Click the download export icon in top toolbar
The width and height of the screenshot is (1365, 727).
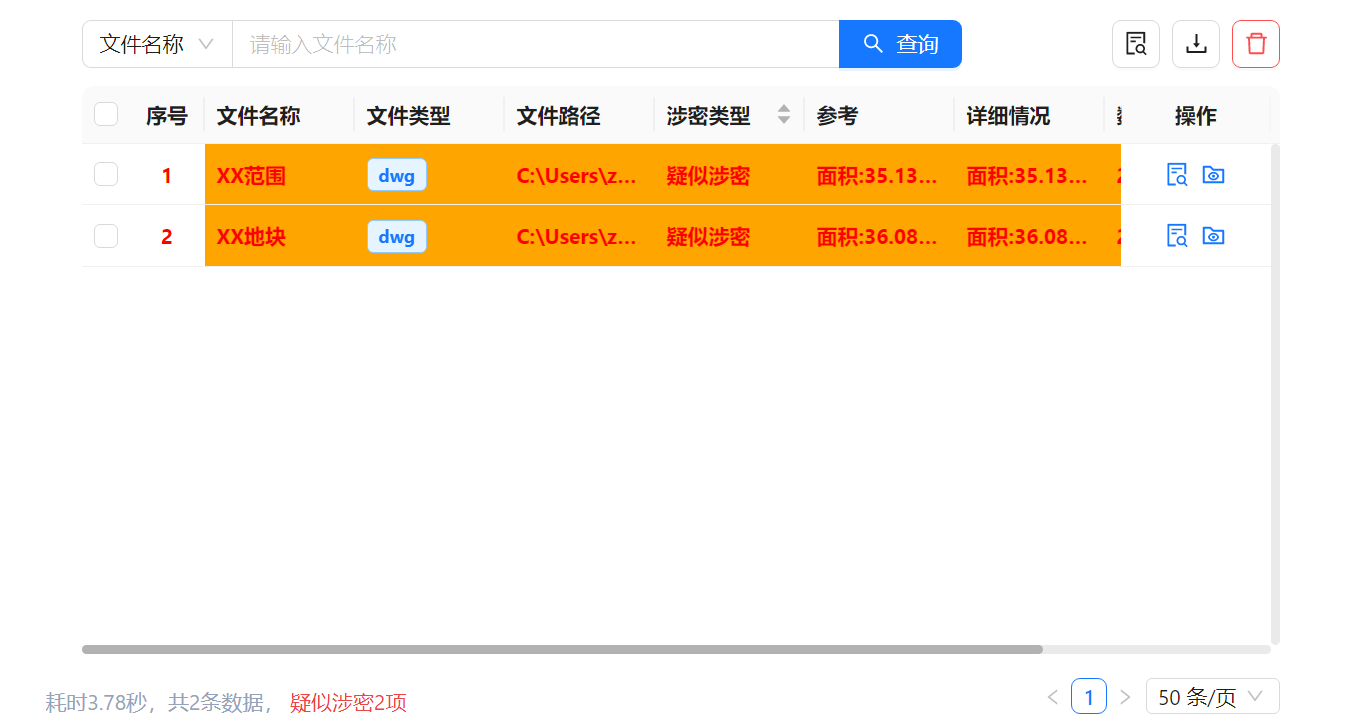(x=1195, y=44)
